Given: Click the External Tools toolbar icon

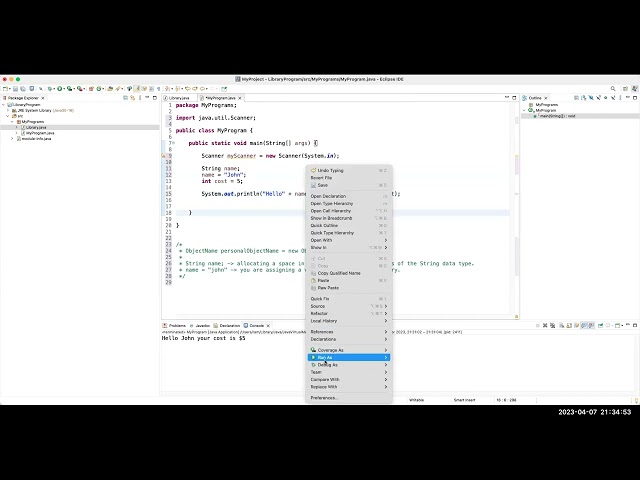Looking at the screenshot, I should 80,89.
